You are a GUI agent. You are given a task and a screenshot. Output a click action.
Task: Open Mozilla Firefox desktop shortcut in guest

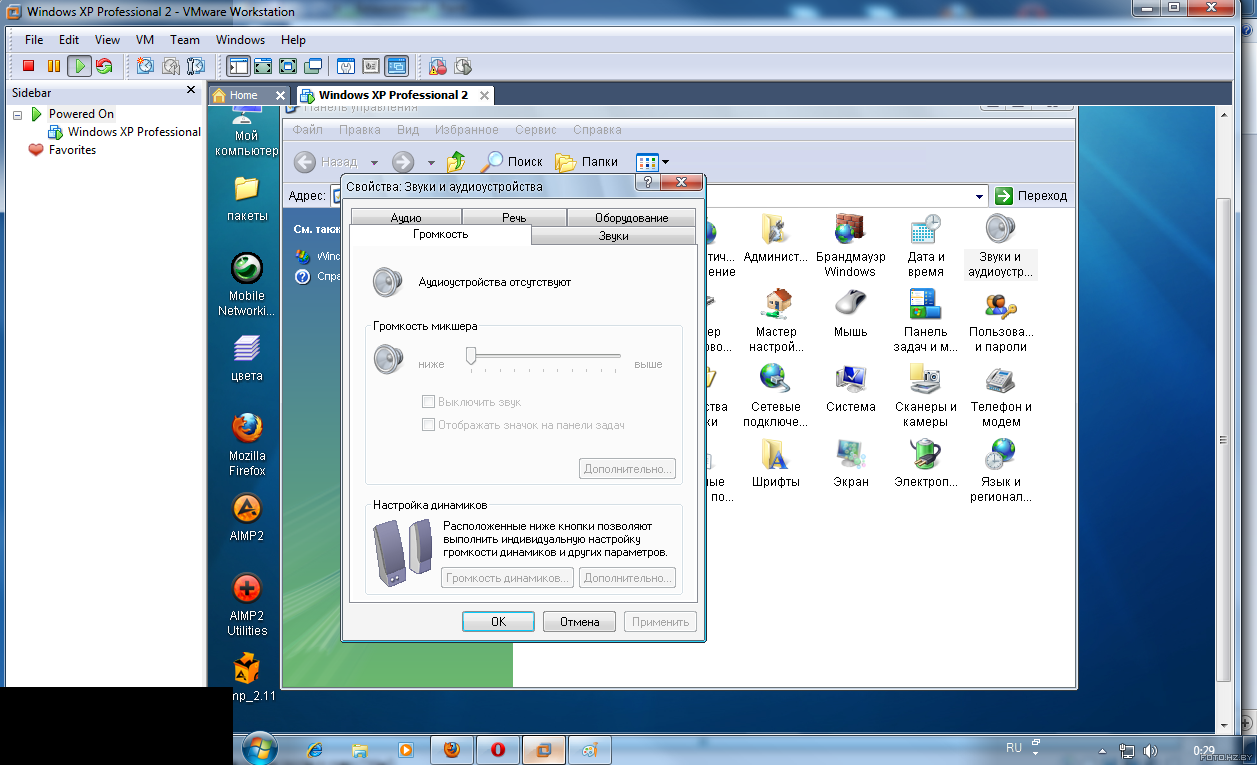(x=247, y=445)
